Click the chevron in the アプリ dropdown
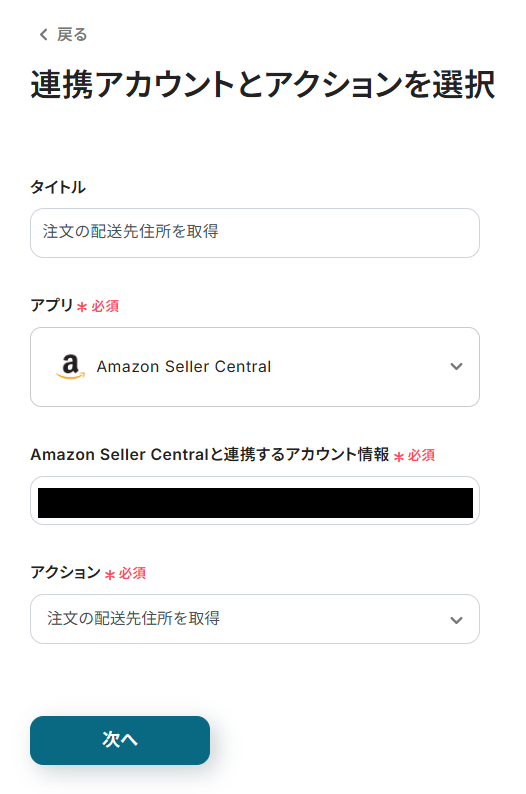Screen dimensions: 526x794 point(456,366)
